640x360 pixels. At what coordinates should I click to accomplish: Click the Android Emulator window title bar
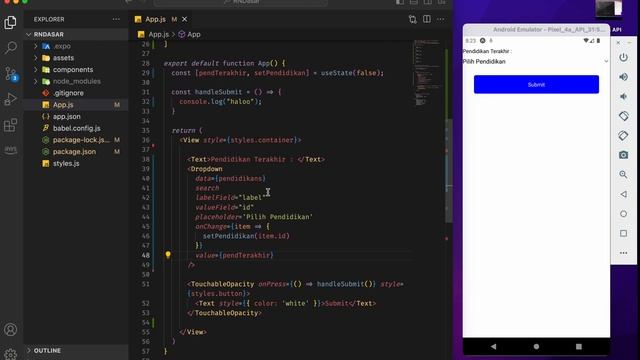tap(536, 29)
